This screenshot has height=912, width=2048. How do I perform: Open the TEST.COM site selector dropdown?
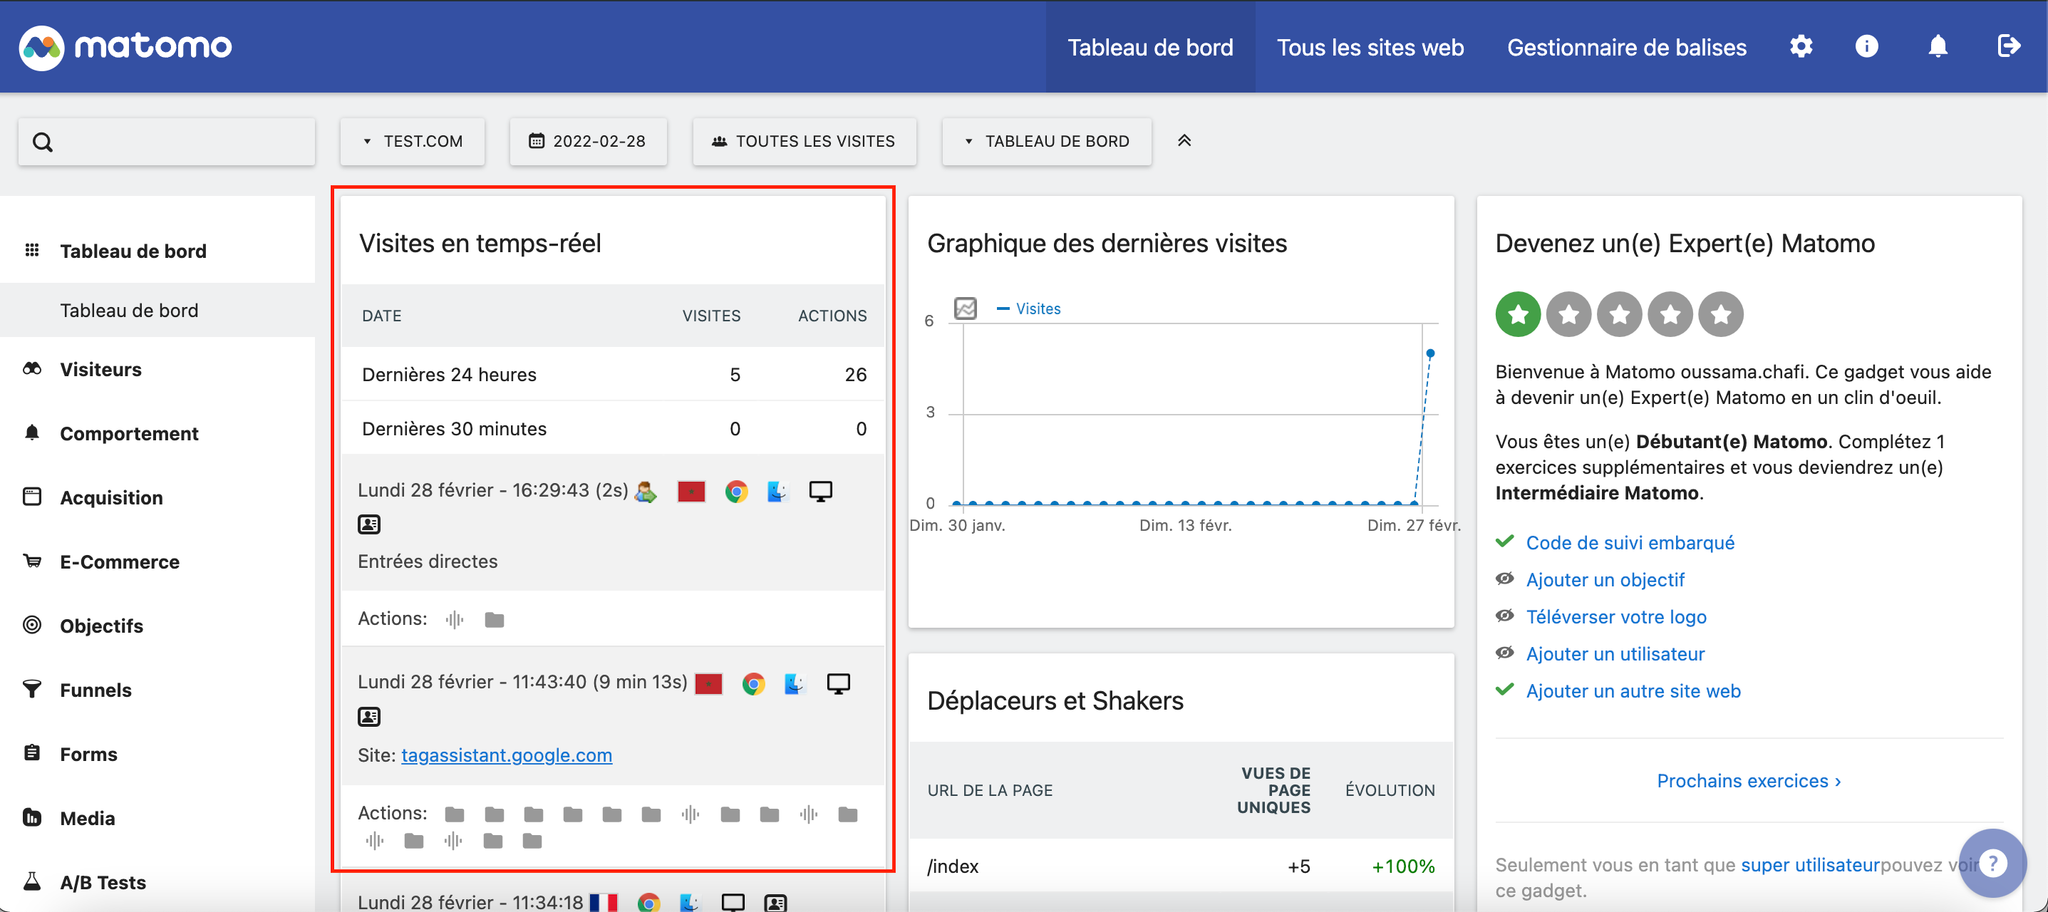click(x=412, y=141)
